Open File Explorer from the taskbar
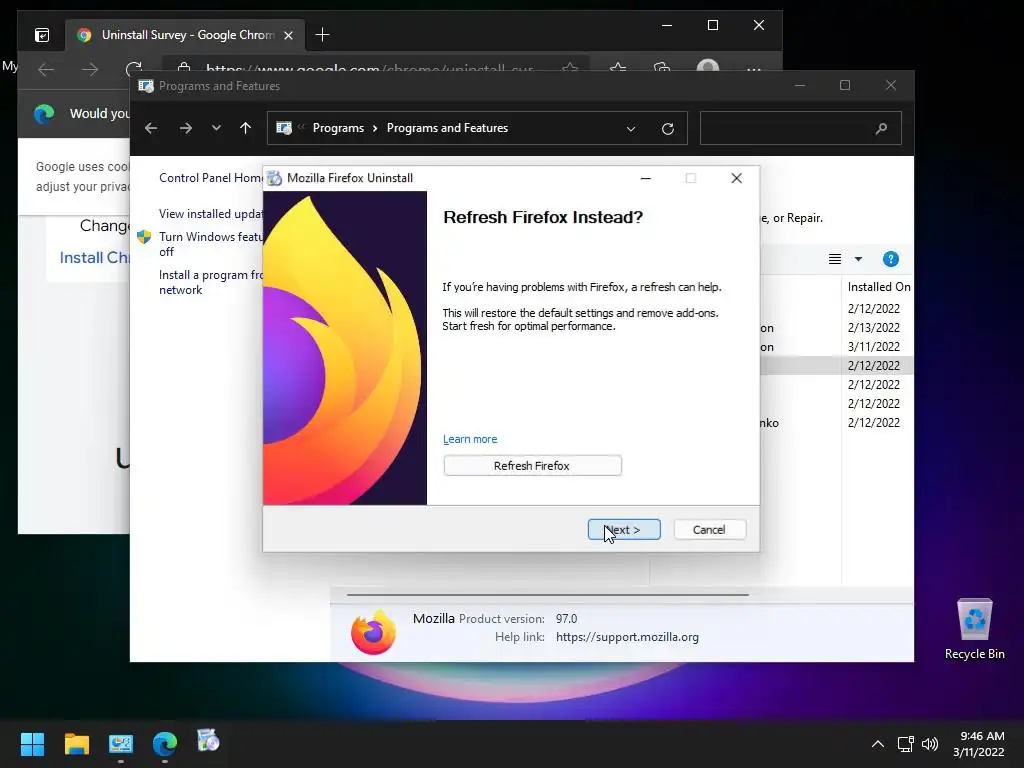The height and width of the screenshot is (768, 1024). pyautogui.click(x=77, y=744)
